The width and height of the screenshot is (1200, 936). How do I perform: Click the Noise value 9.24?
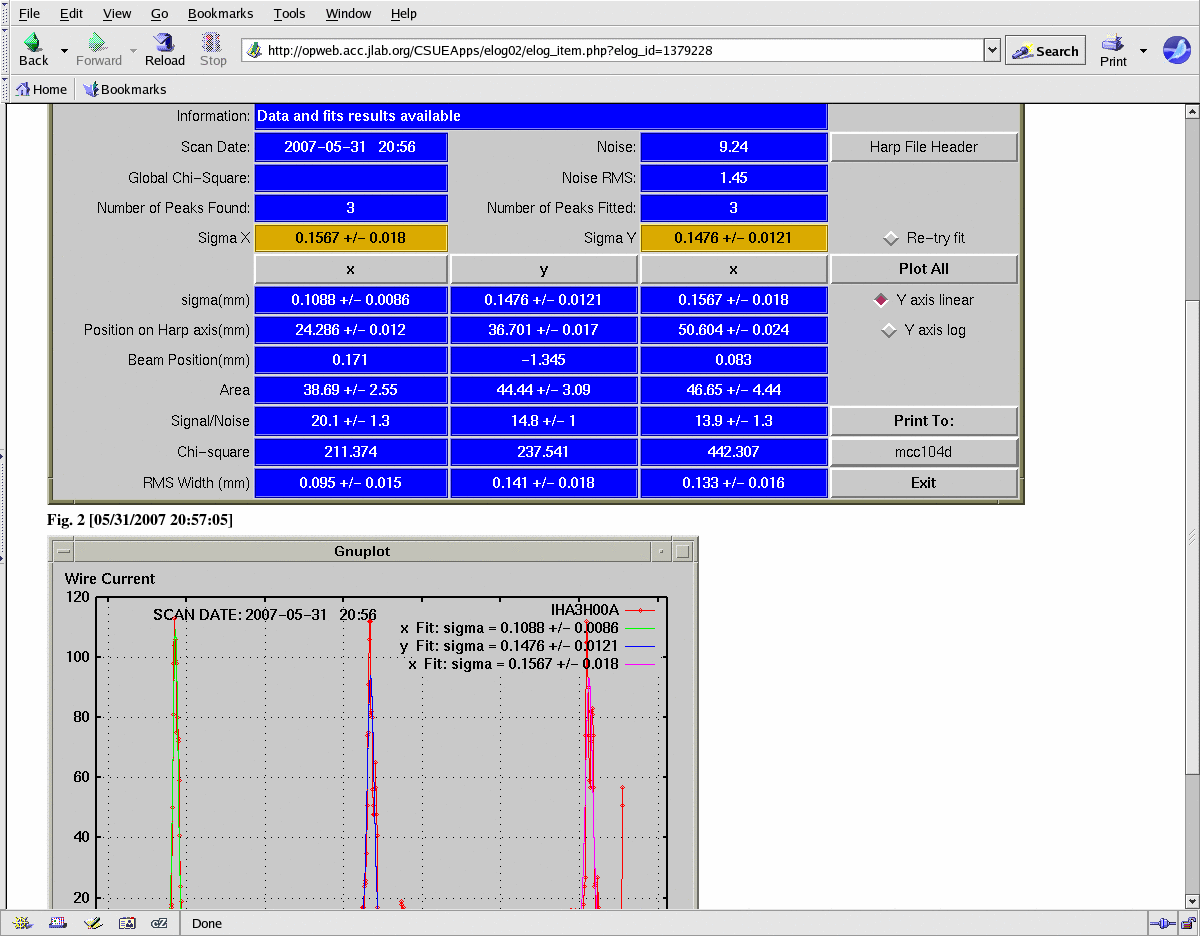734,147
